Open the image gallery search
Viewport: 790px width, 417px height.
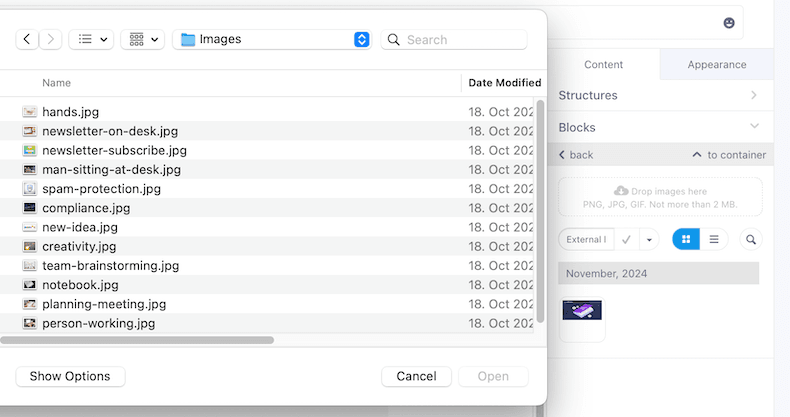(751, 239)
